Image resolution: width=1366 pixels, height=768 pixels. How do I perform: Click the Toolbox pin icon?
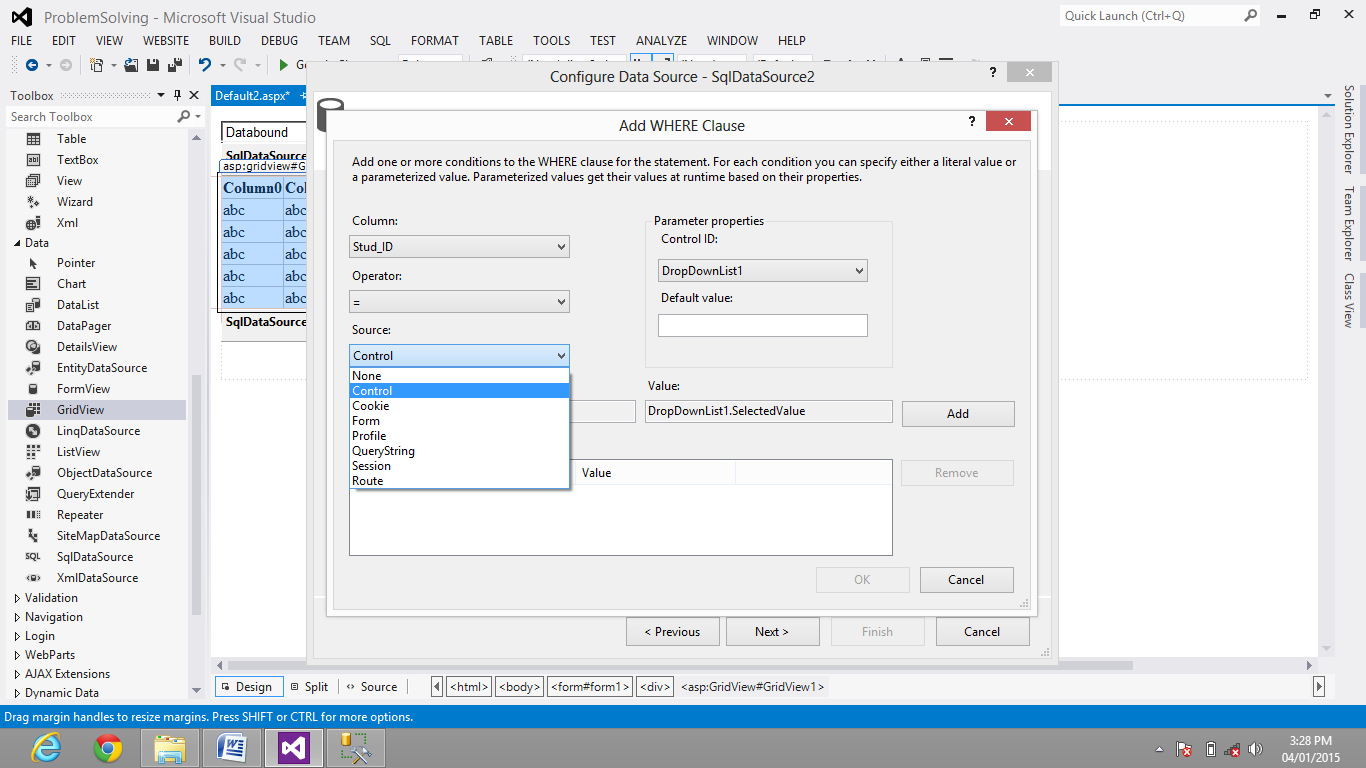click(x=178, y=96)
